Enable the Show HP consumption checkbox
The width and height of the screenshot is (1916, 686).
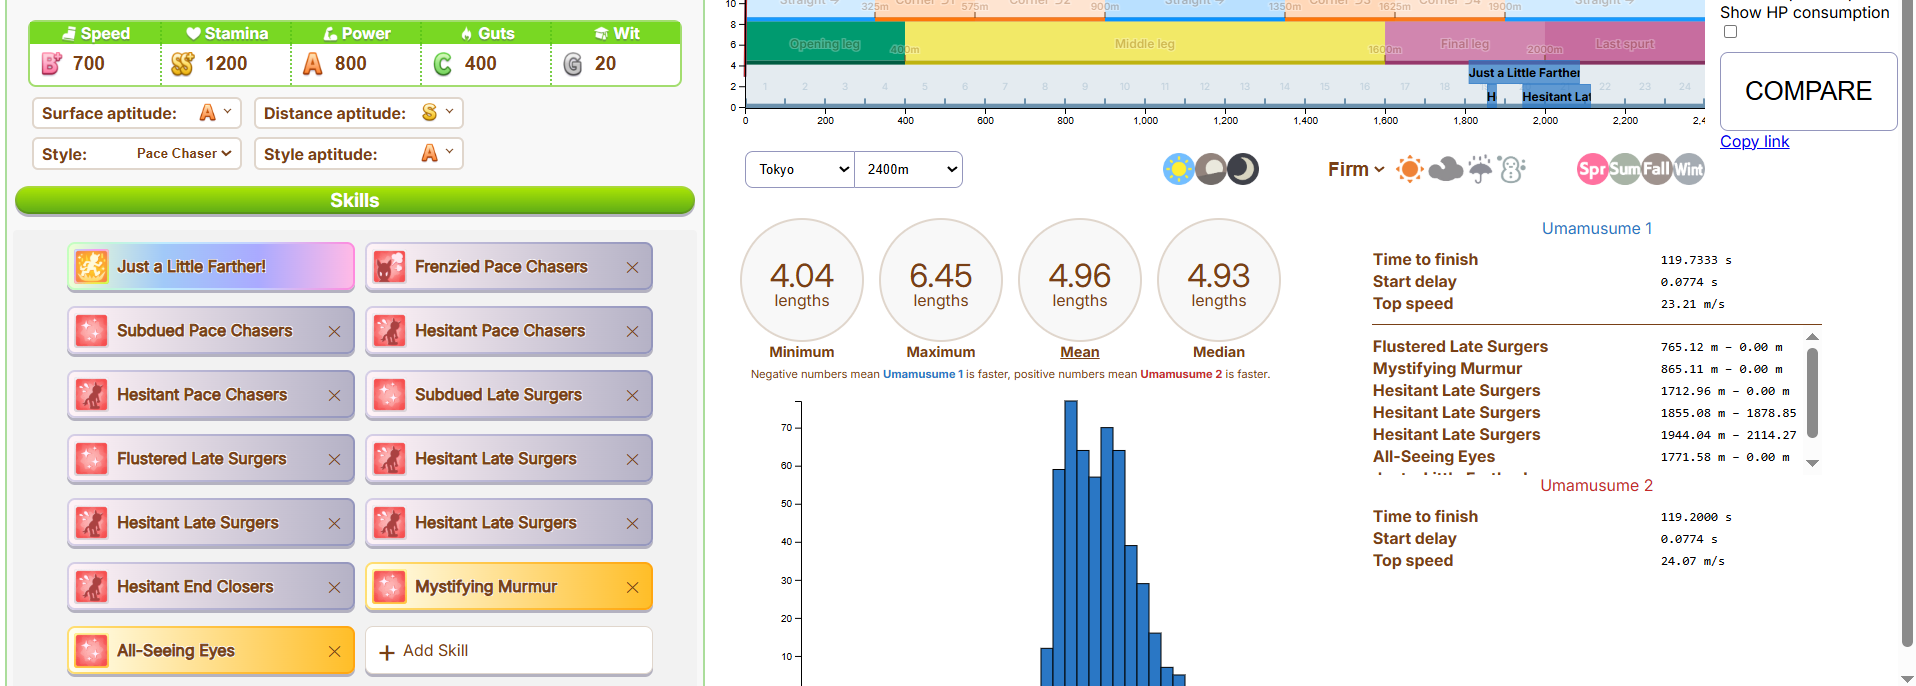pos(1730,32)
